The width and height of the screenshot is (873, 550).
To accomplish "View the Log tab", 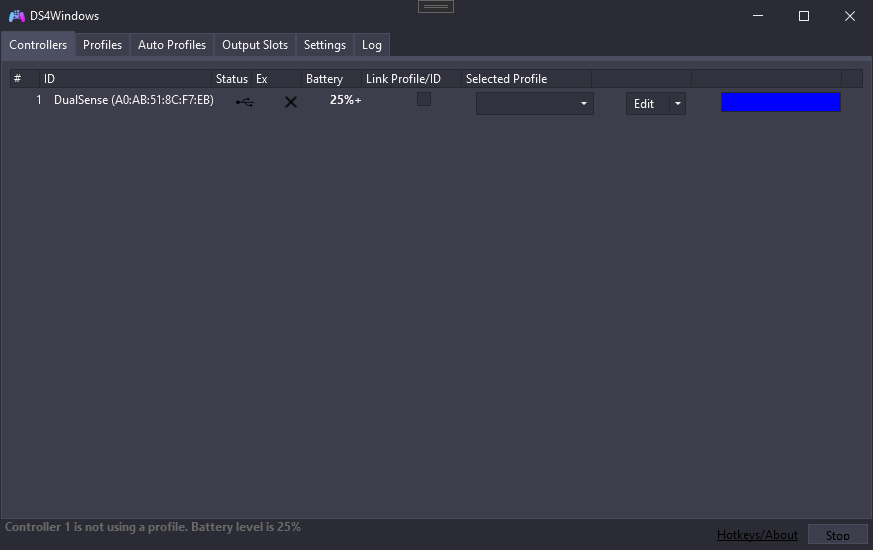I will click(x=371, y=45).
